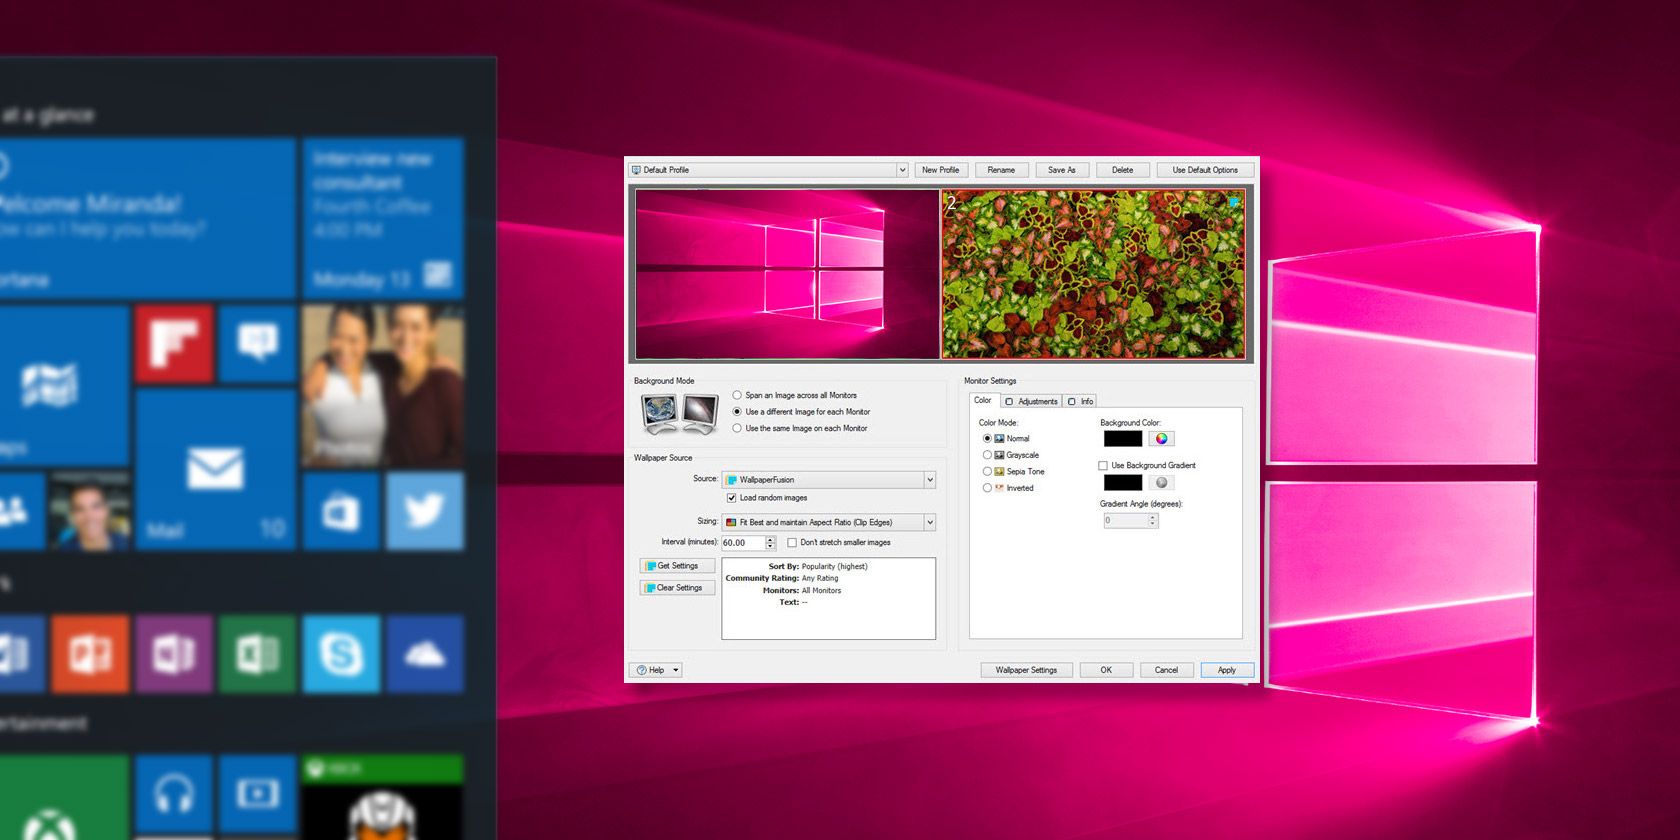Open the background color wheel picker

[1161, 438]
